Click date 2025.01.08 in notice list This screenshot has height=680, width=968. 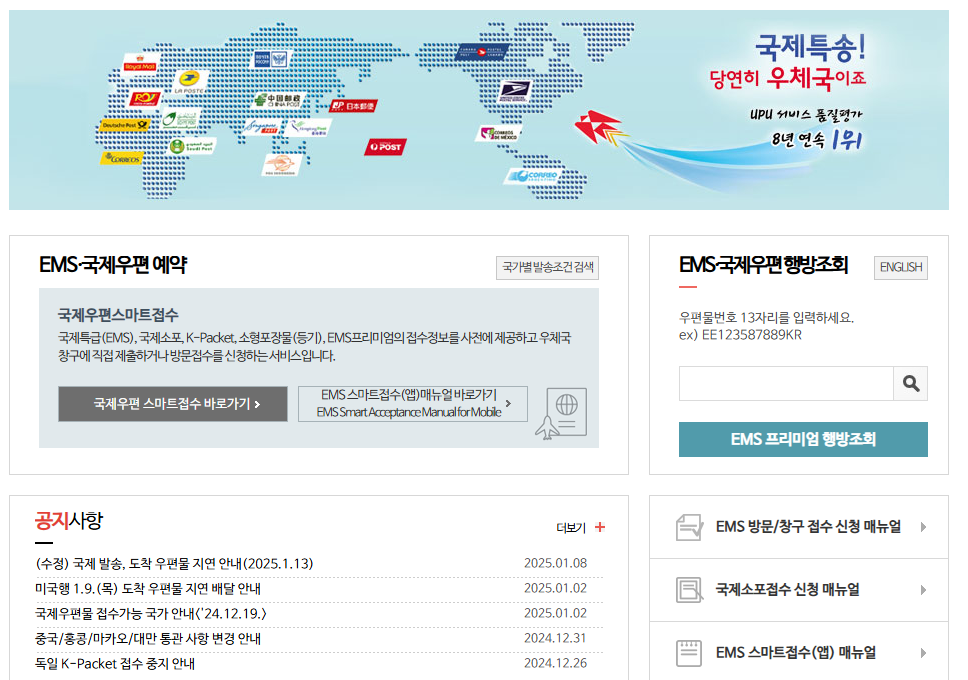[556, 563]
